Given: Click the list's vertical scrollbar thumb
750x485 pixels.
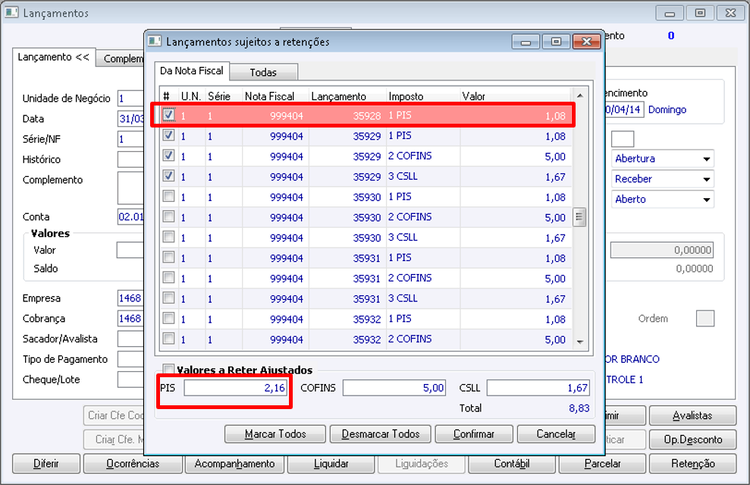Looking at the screenshot, I should 580,217.
